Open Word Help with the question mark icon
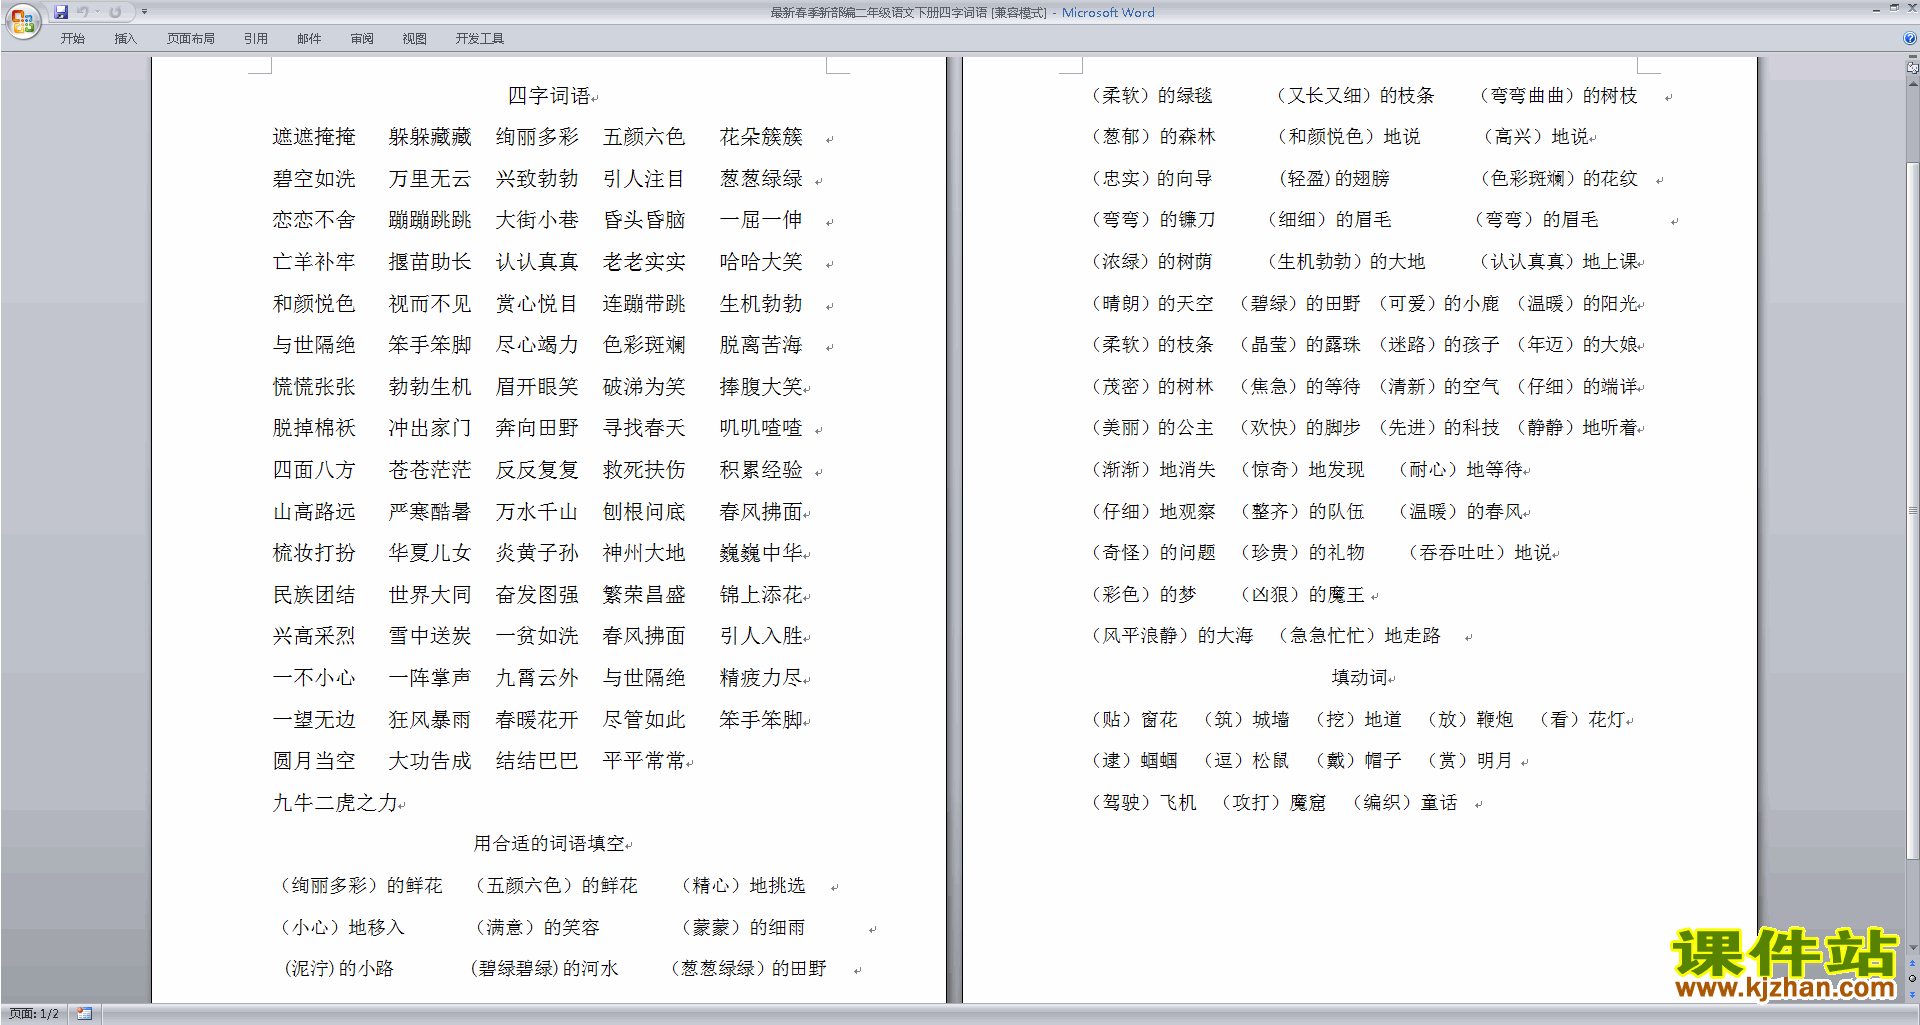 coord(1910,38)
